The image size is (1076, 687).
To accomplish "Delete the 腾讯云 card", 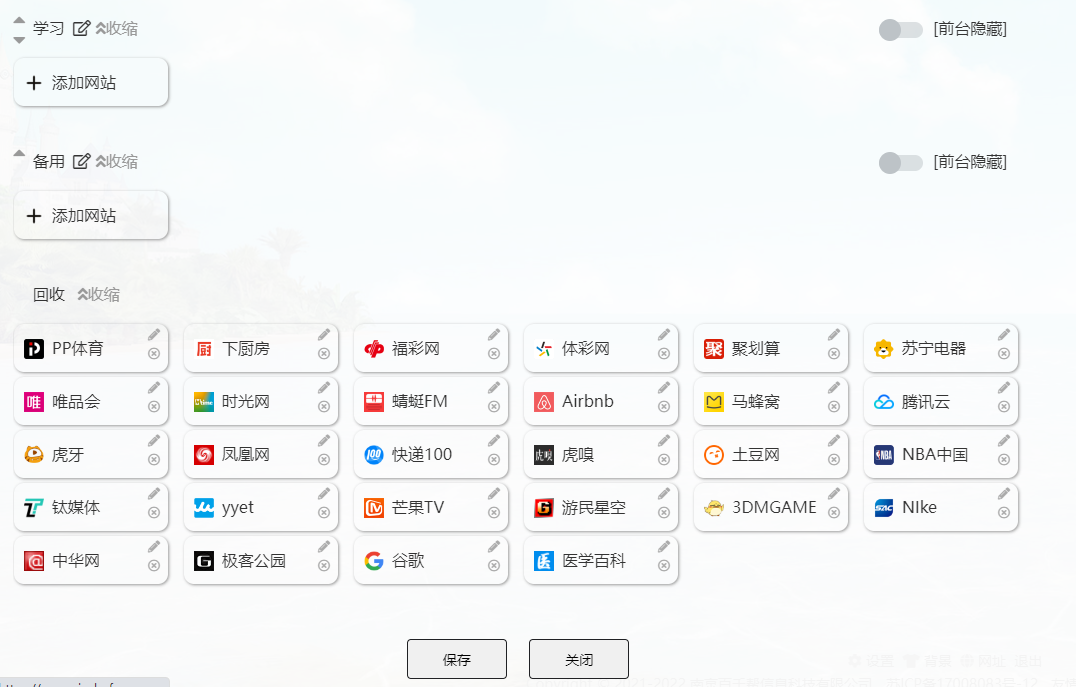I will tap(1004, 406).
